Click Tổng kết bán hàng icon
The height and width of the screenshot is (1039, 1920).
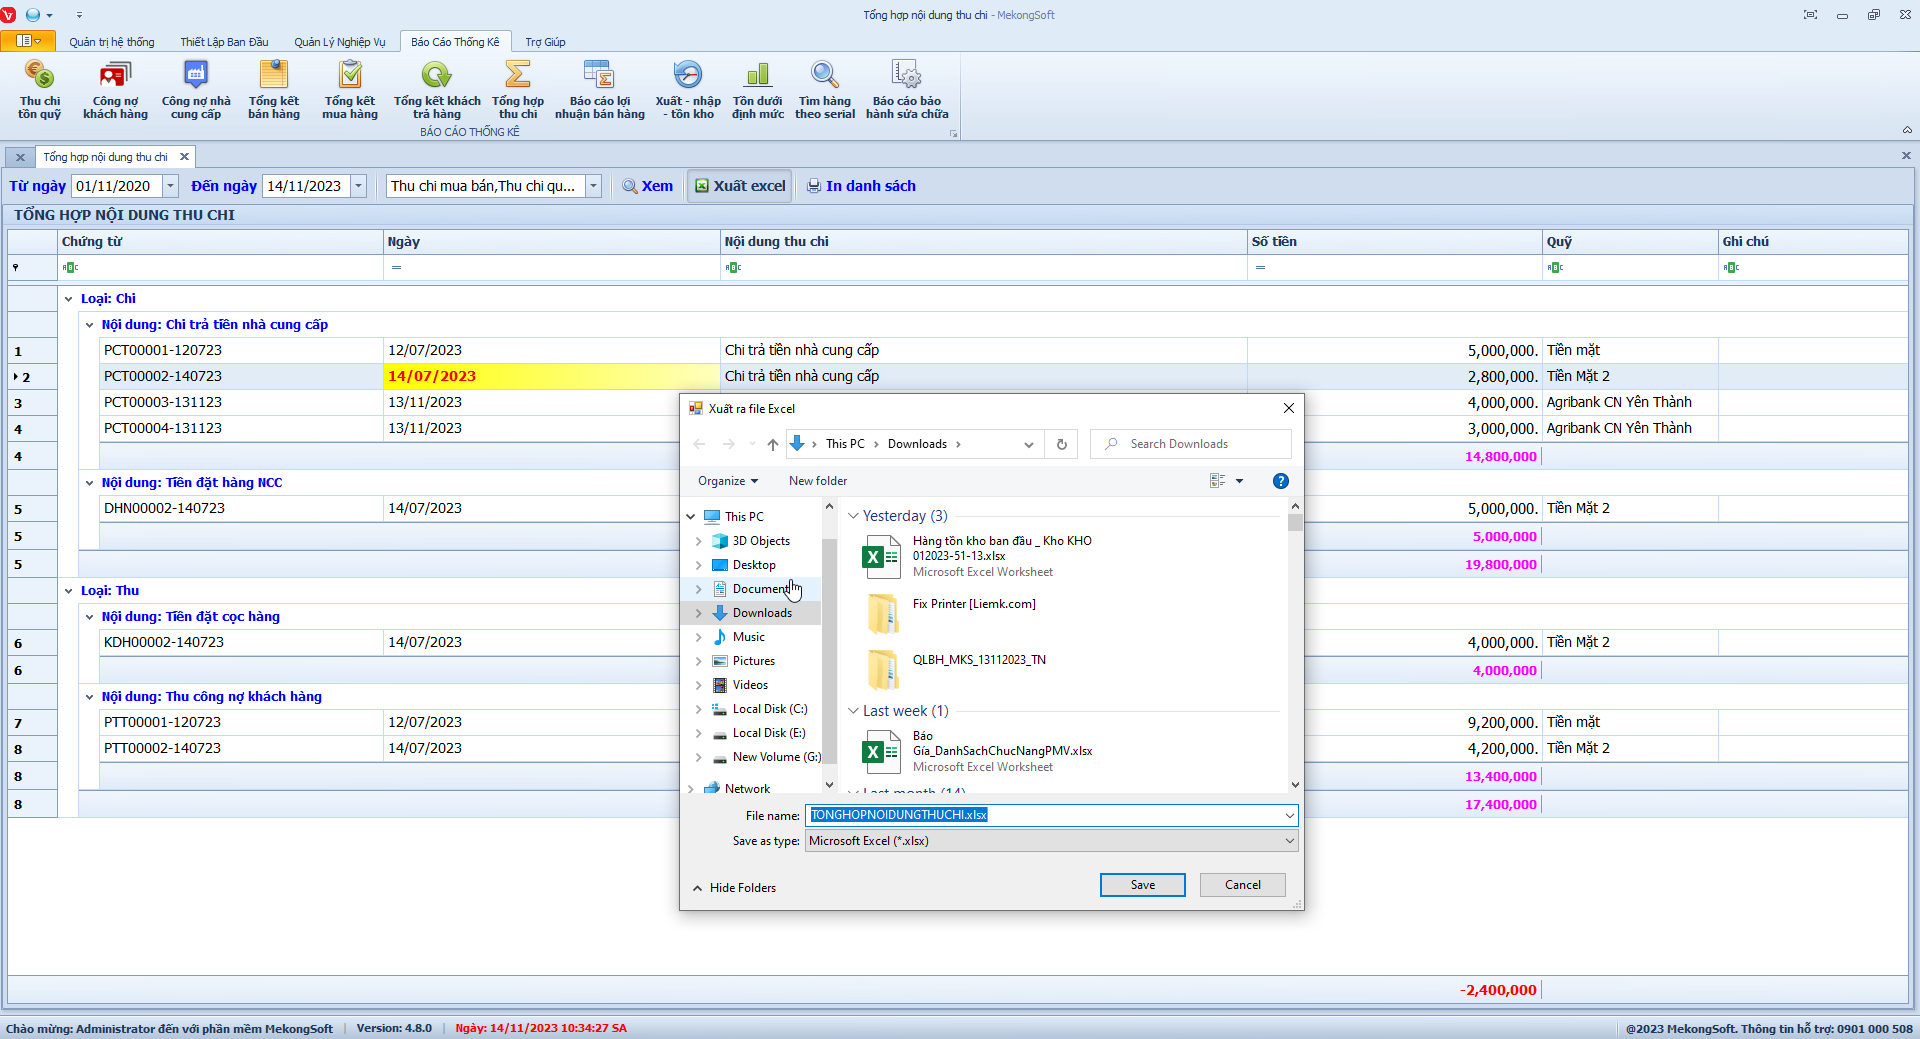tap(273, 89)
